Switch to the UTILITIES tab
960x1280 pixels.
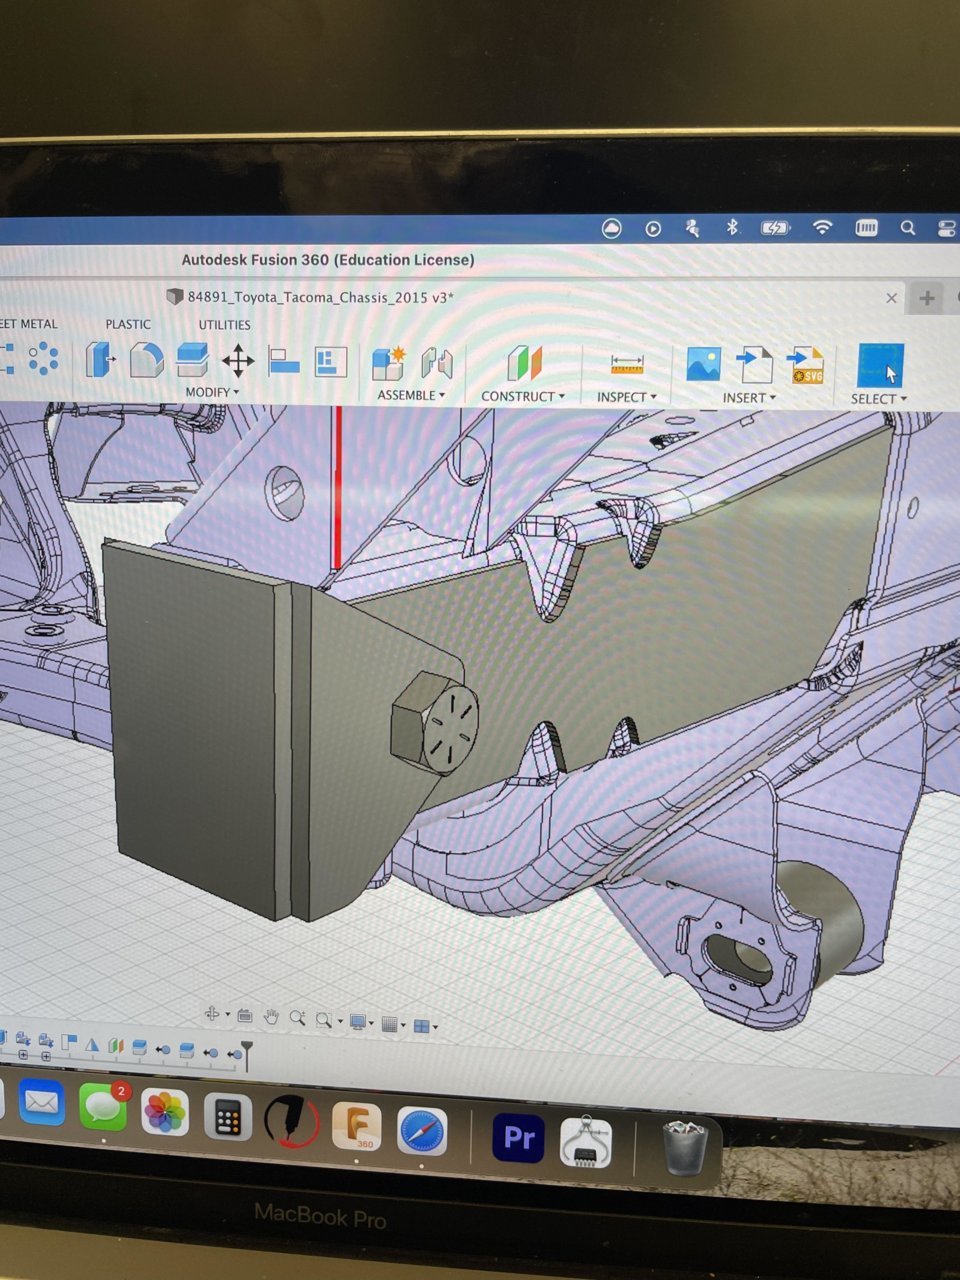coord(224,325)
